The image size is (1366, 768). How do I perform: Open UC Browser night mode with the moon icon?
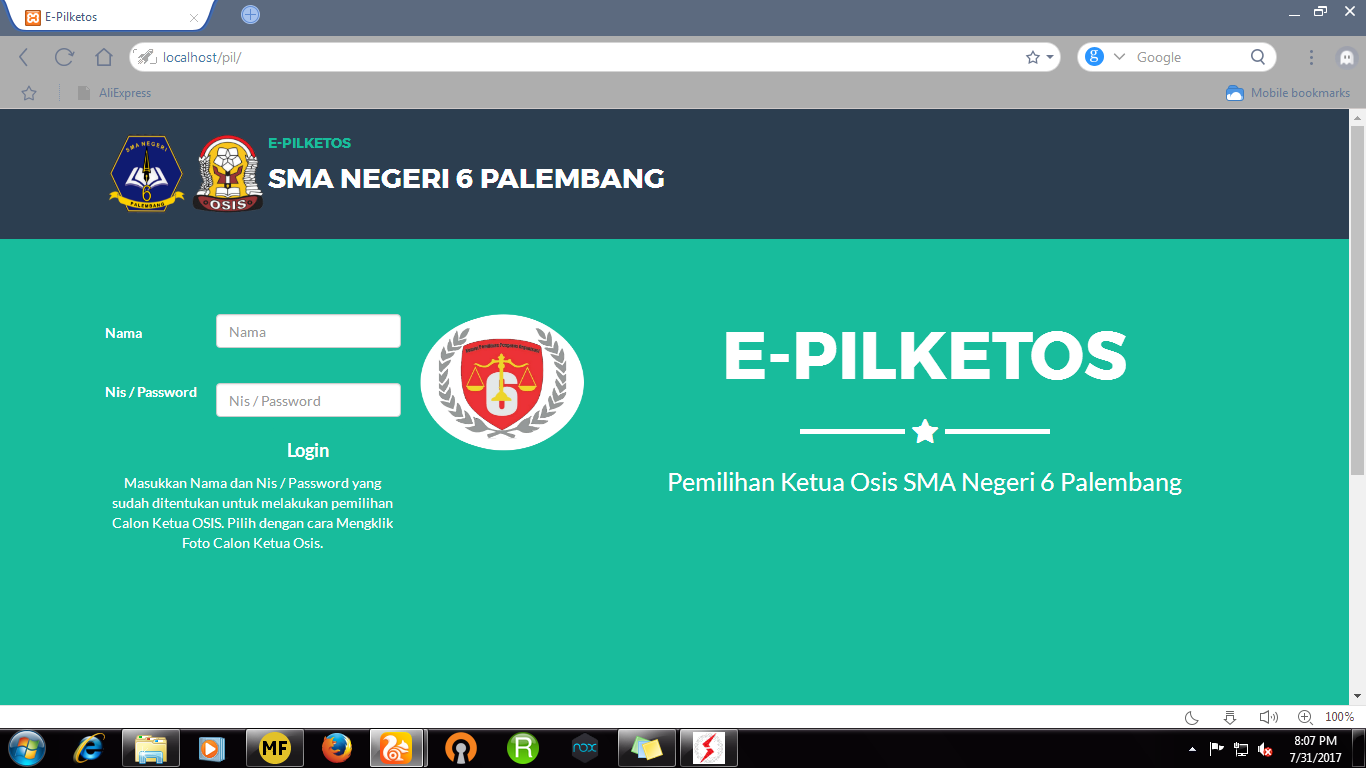click(1190, 716)
